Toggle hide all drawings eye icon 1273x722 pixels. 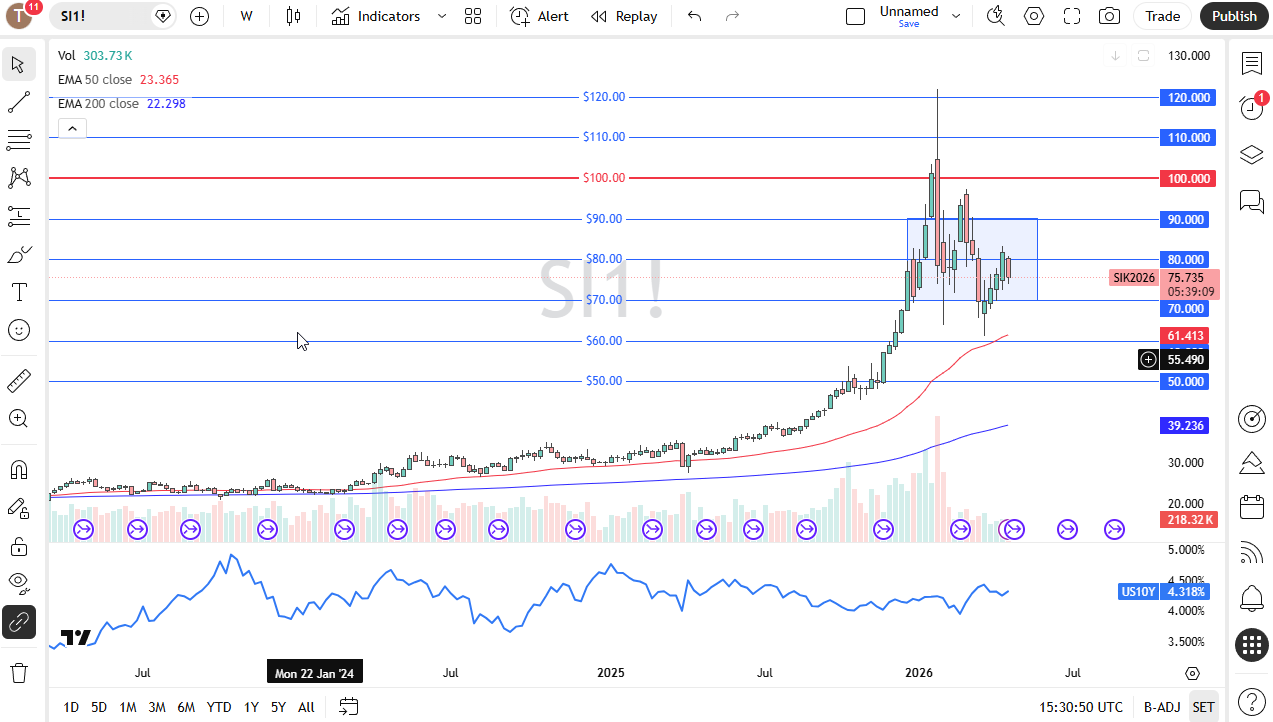(18, 581)
